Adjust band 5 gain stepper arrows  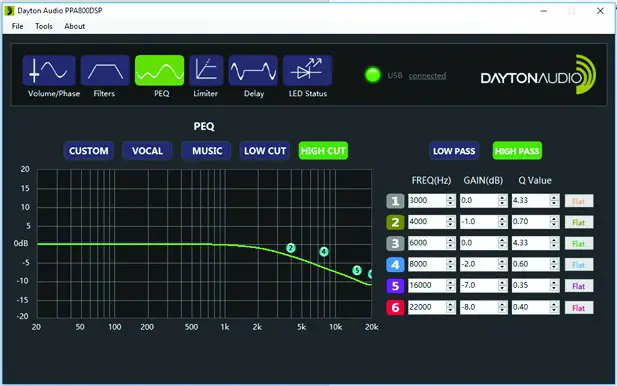[502, 286]
